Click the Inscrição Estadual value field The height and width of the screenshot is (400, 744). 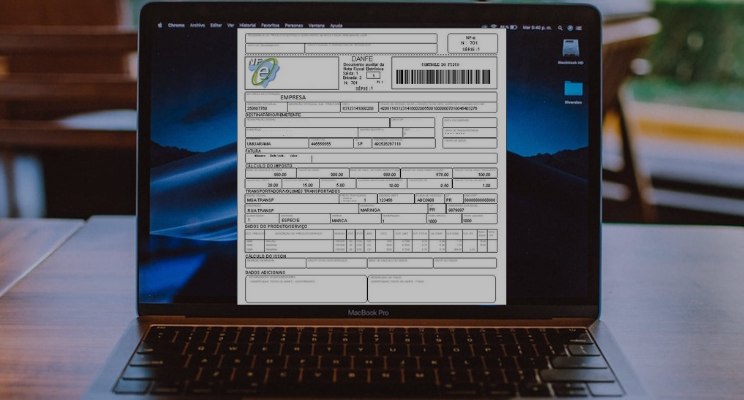pos(266,107)
